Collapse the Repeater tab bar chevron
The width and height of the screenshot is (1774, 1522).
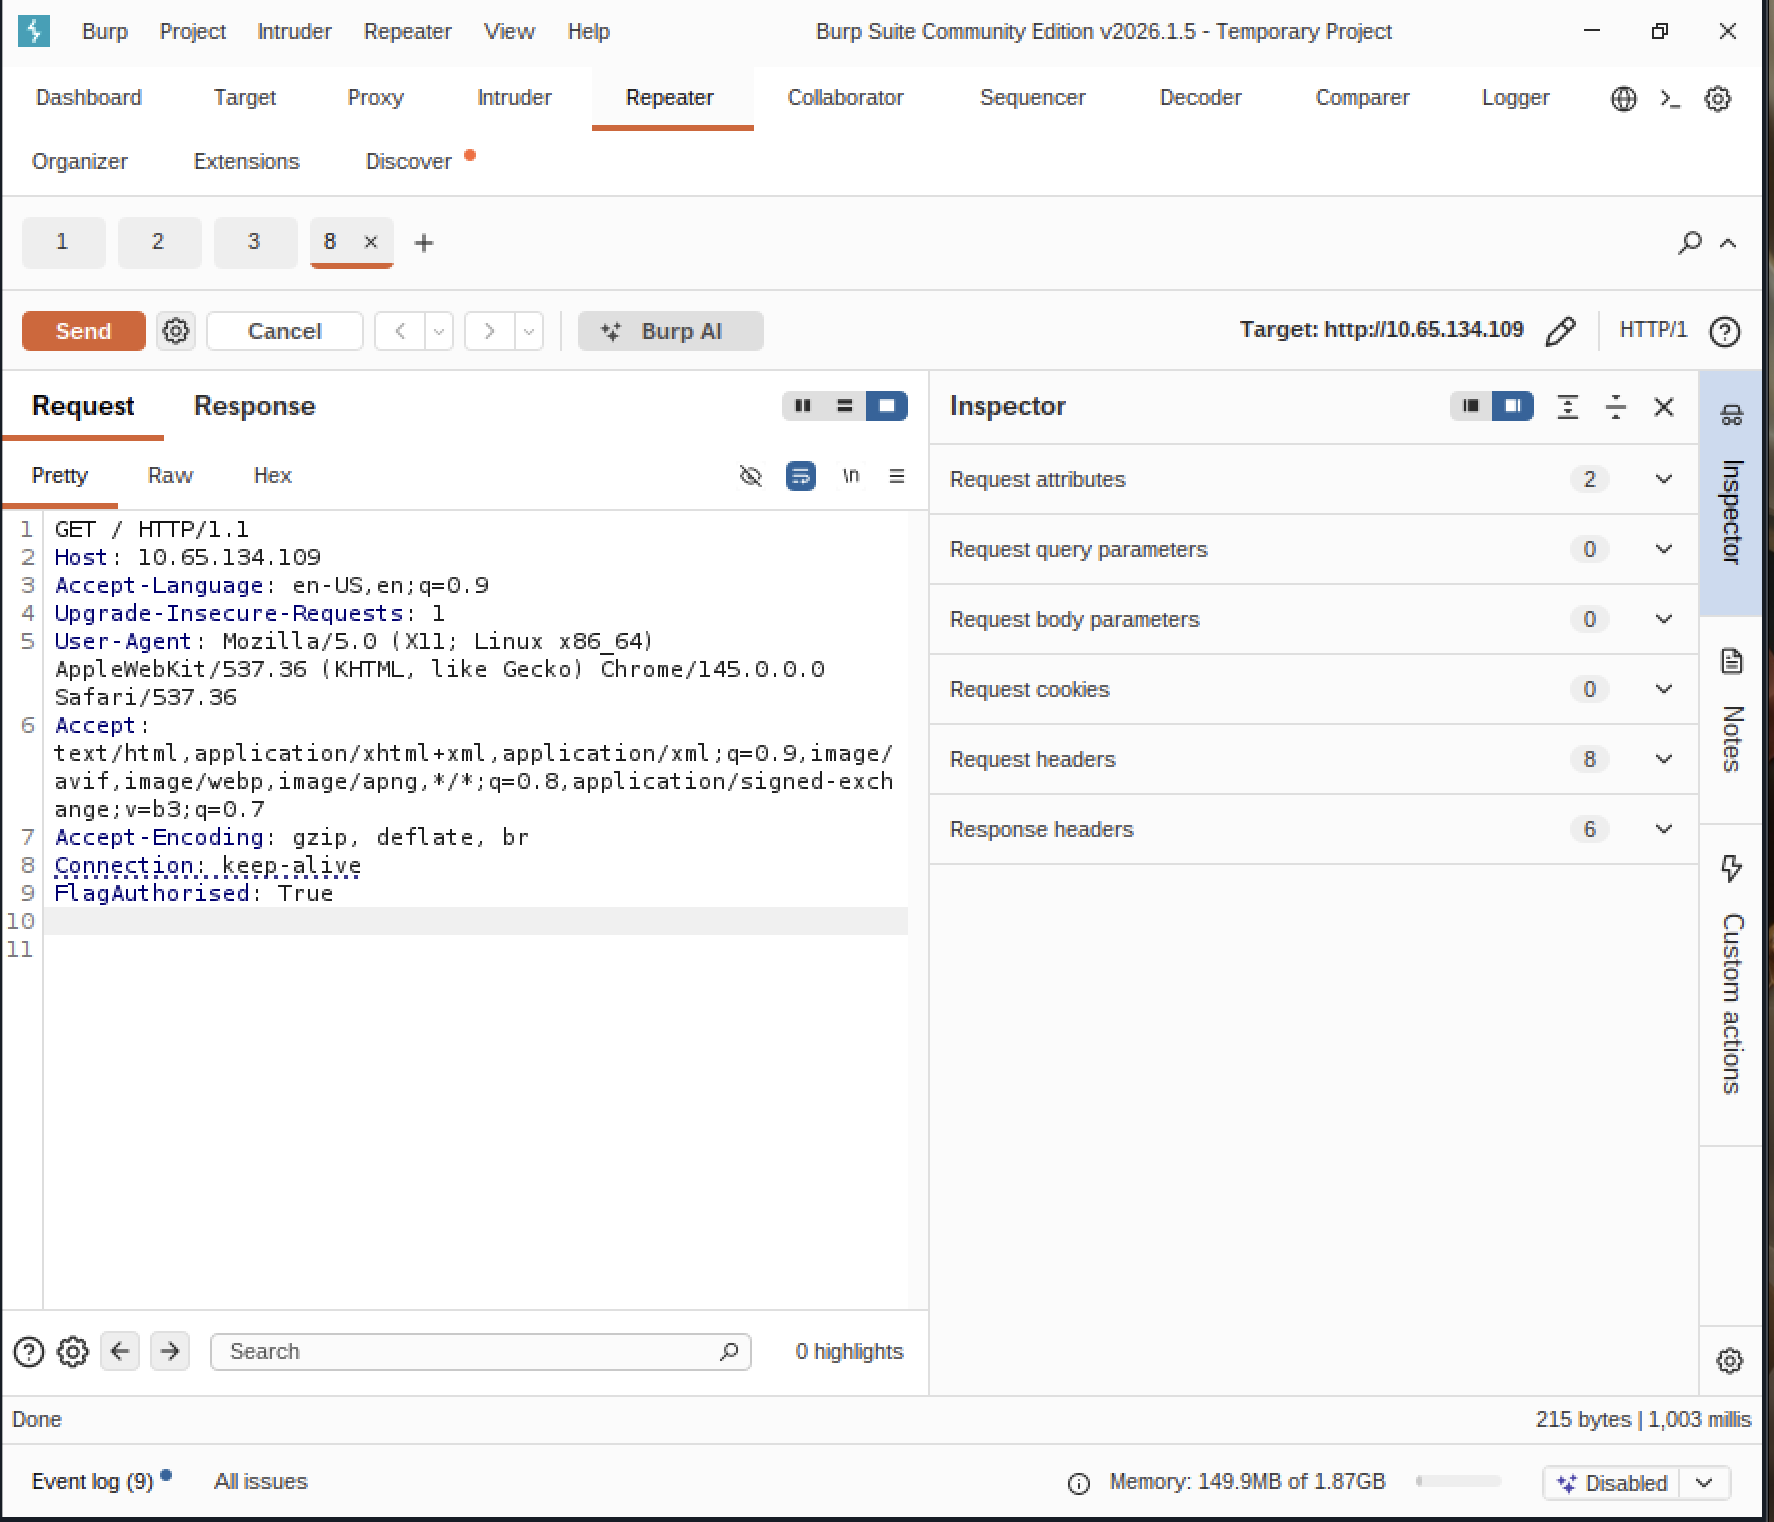coord(1728,243)
